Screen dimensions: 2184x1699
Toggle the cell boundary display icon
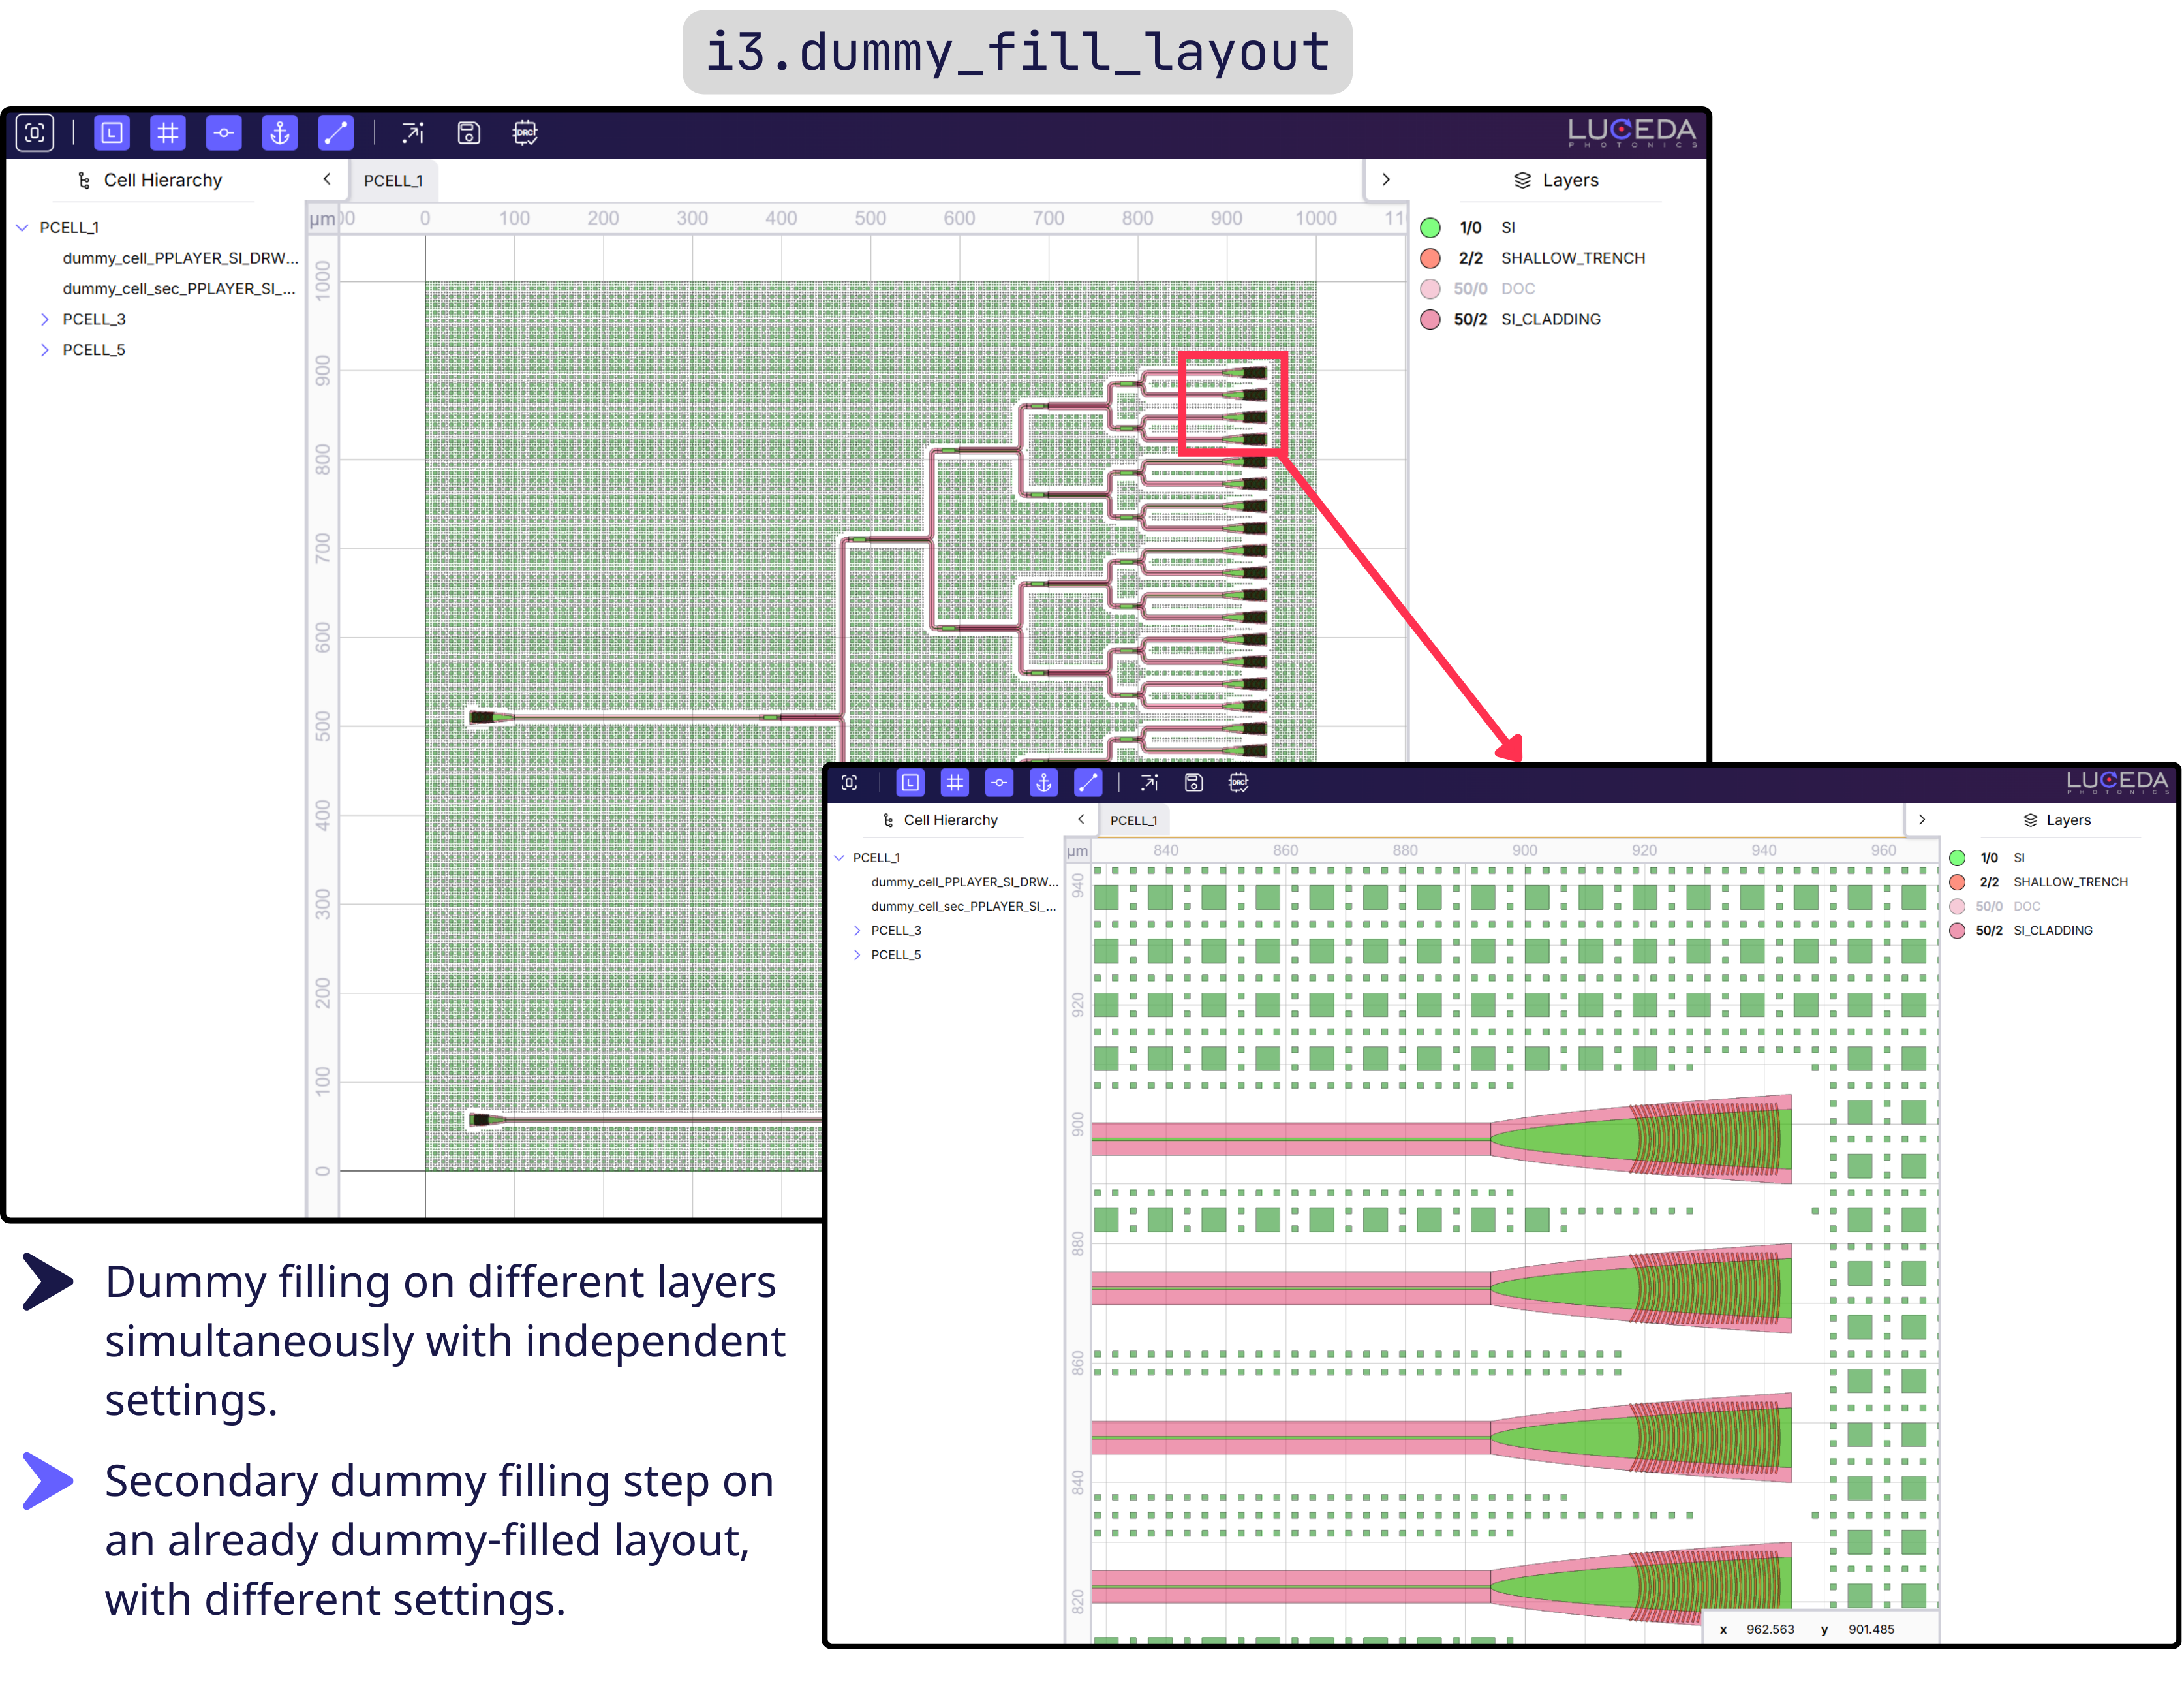pyautogui.click(x=111, y=133)
